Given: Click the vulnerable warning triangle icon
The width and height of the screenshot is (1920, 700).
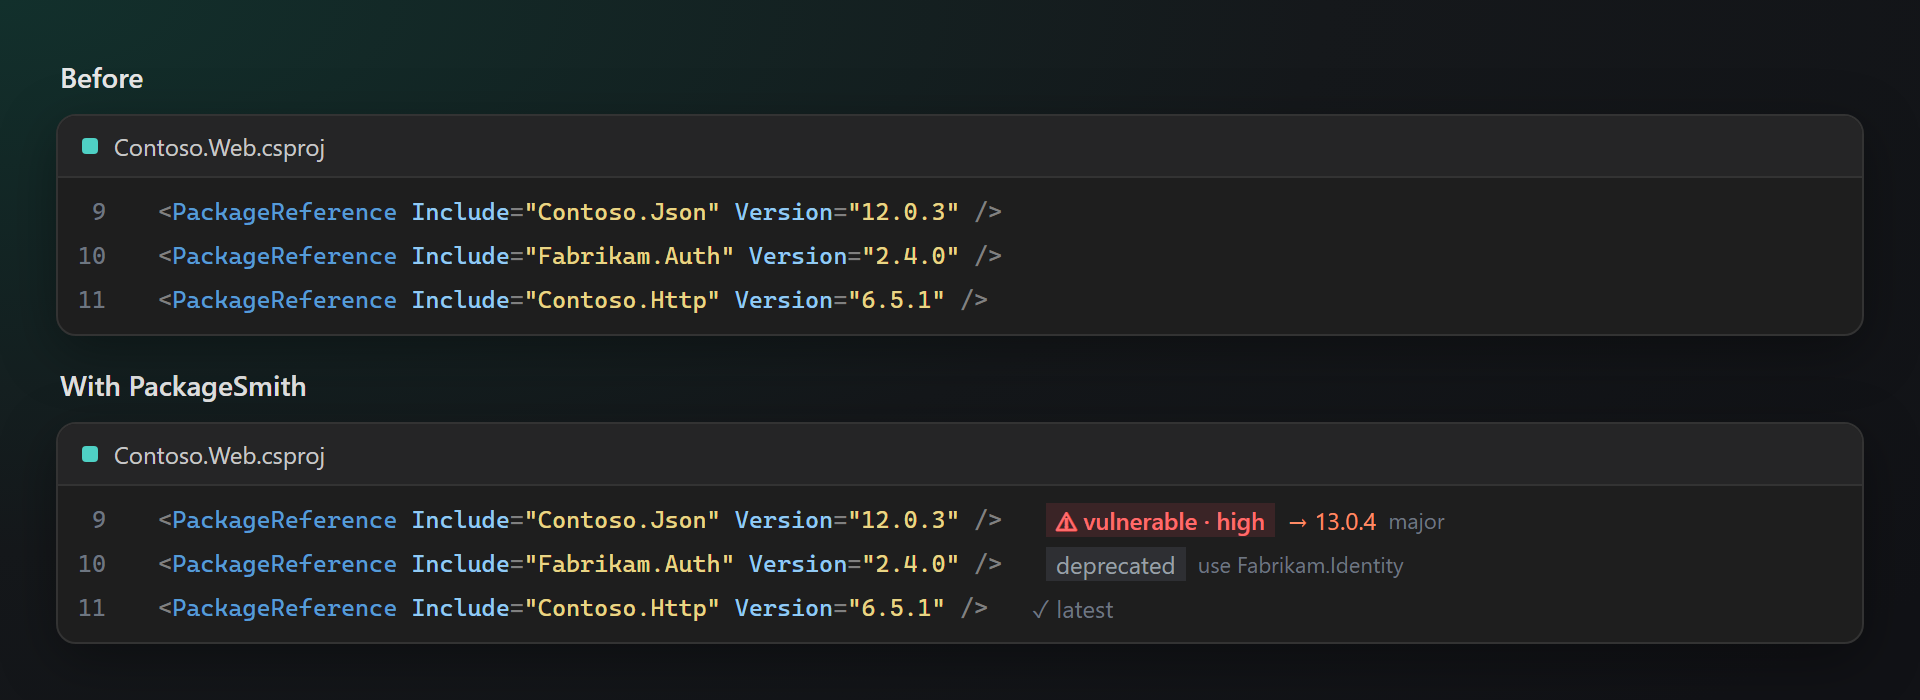Looking at the screenshot, I should (1066, 522).
